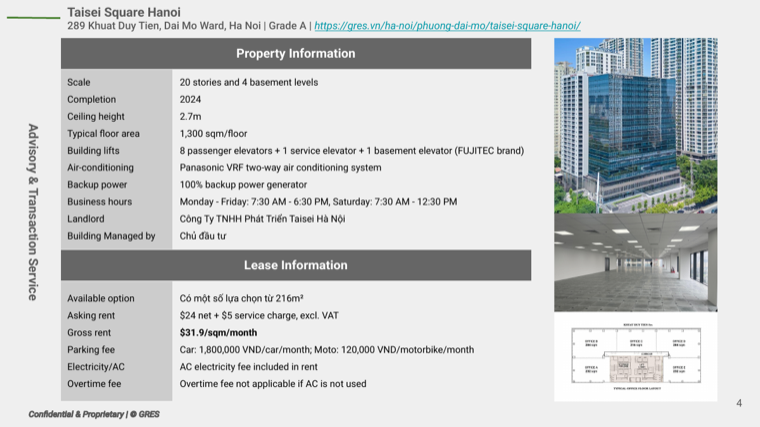Click the car and moto parking fee text
This screenshot has height=427, width=760.
pyautogui.click(x=327, y=349)
